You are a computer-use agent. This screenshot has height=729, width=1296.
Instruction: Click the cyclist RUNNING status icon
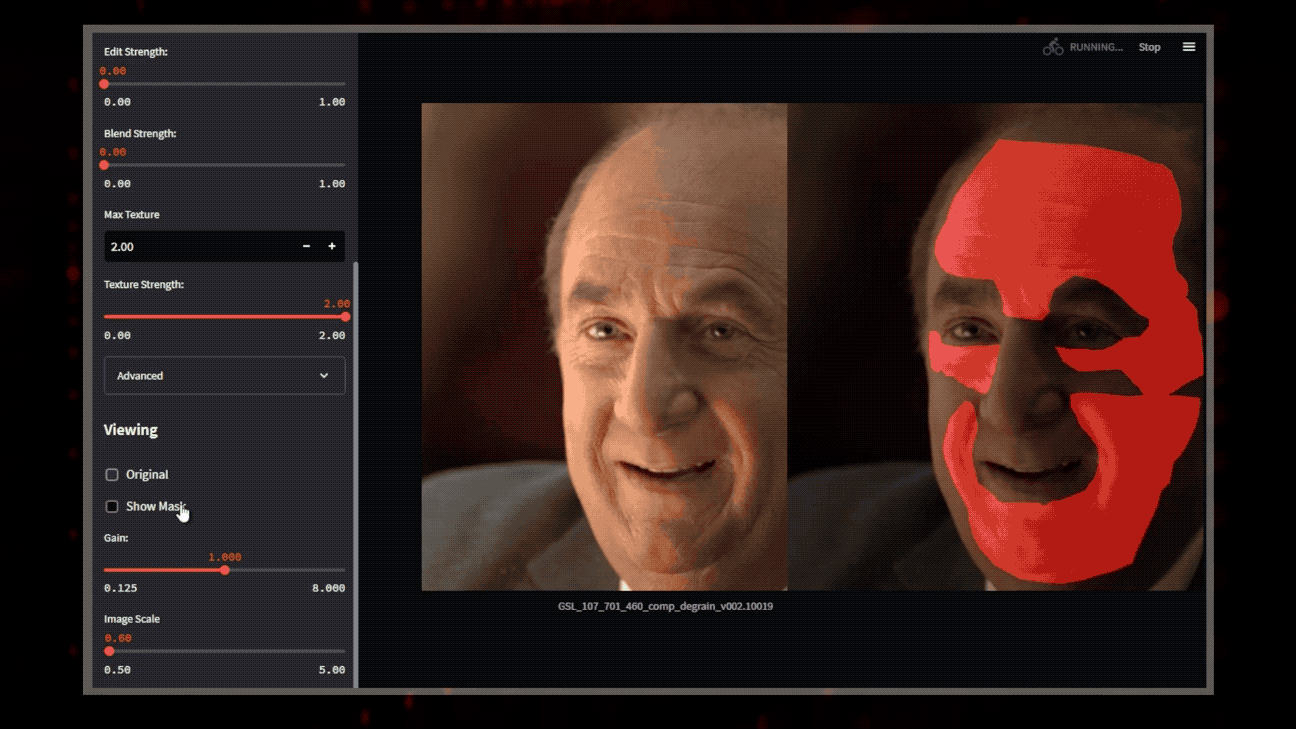click(1051, 46)
